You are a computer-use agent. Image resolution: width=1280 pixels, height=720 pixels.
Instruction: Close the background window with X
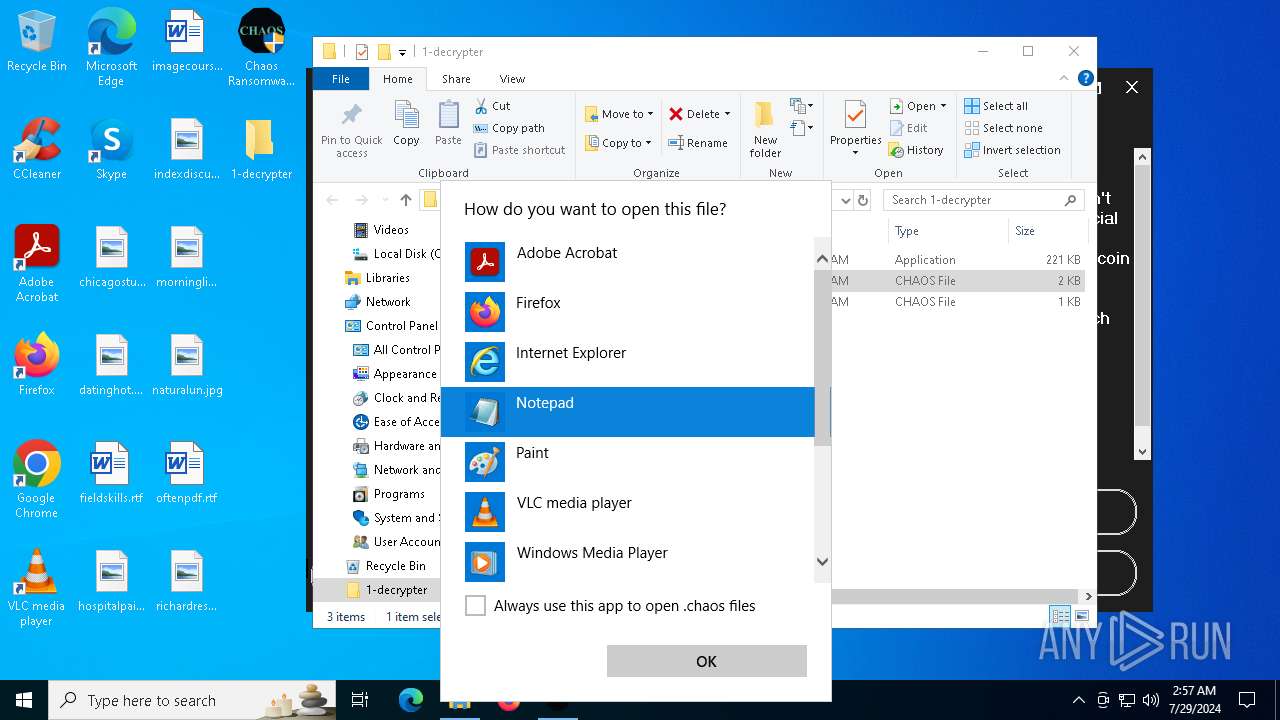click(1132, 87)
